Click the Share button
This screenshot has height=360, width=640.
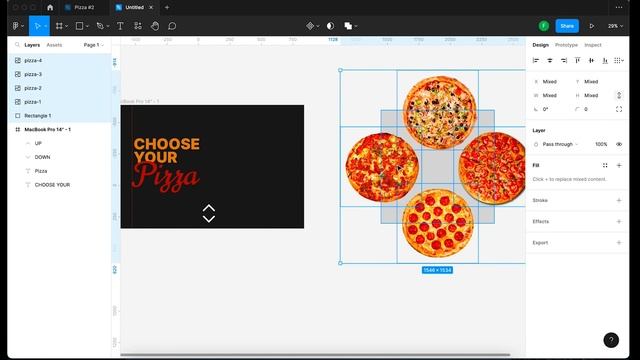pyautogui.click(x=567, y=26)
